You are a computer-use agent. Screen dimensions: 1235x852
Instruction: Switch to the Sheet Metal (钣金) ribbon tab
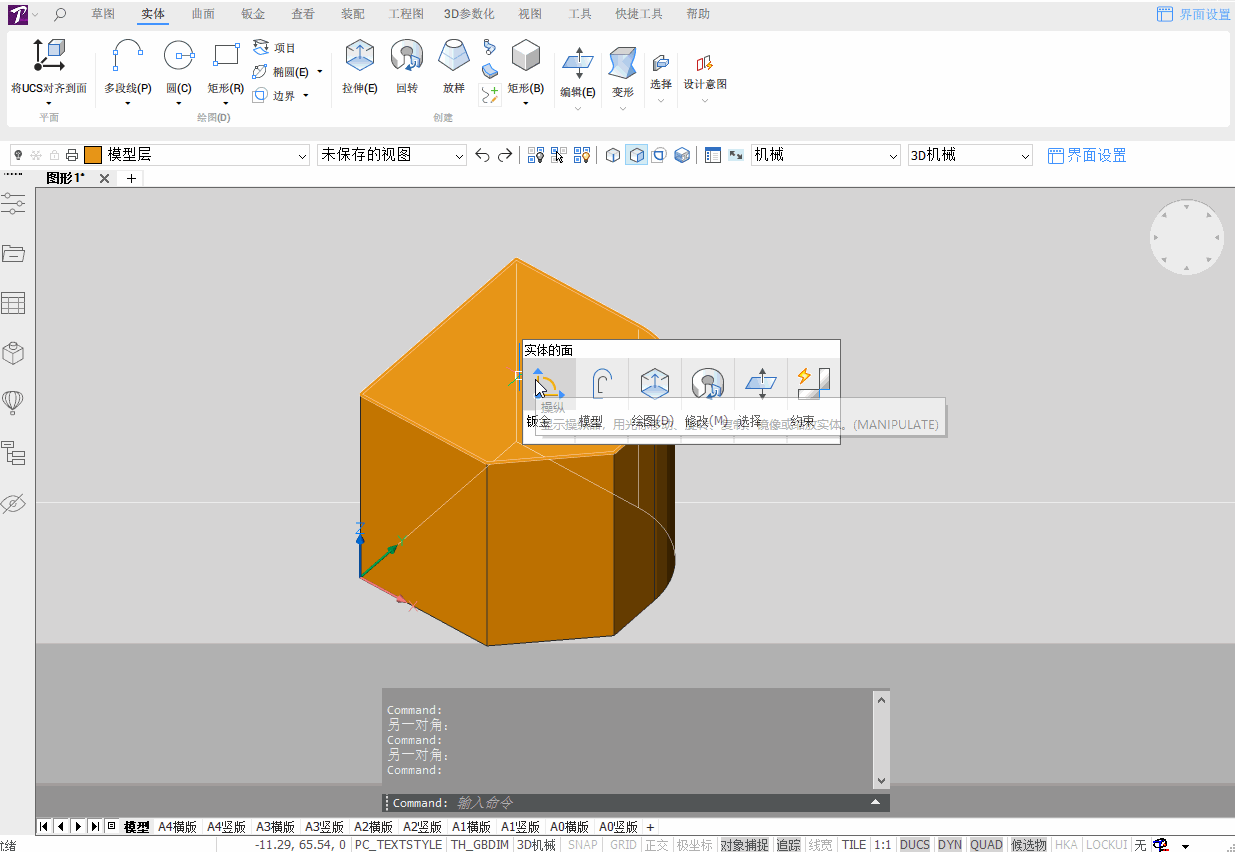coord(253,14)
